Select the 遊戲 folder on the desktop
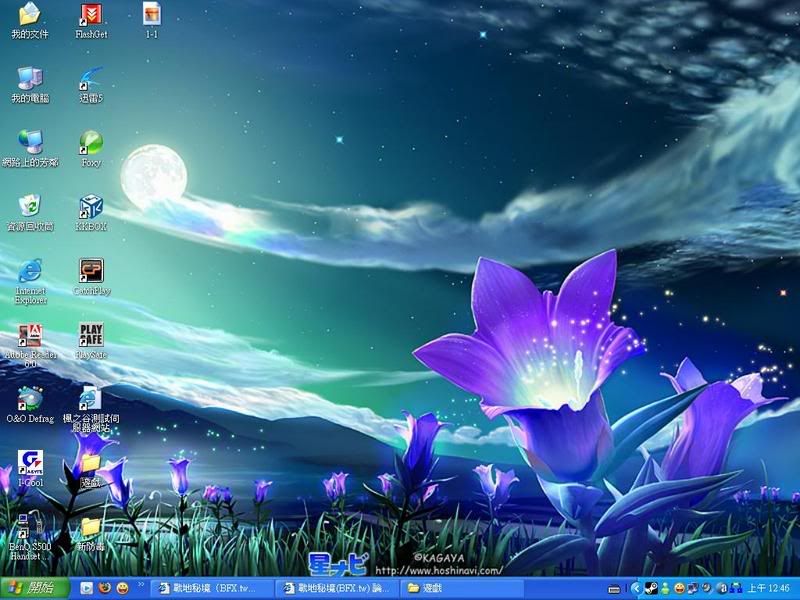Screen dimensions: 800x600 [x=91, y=463]
